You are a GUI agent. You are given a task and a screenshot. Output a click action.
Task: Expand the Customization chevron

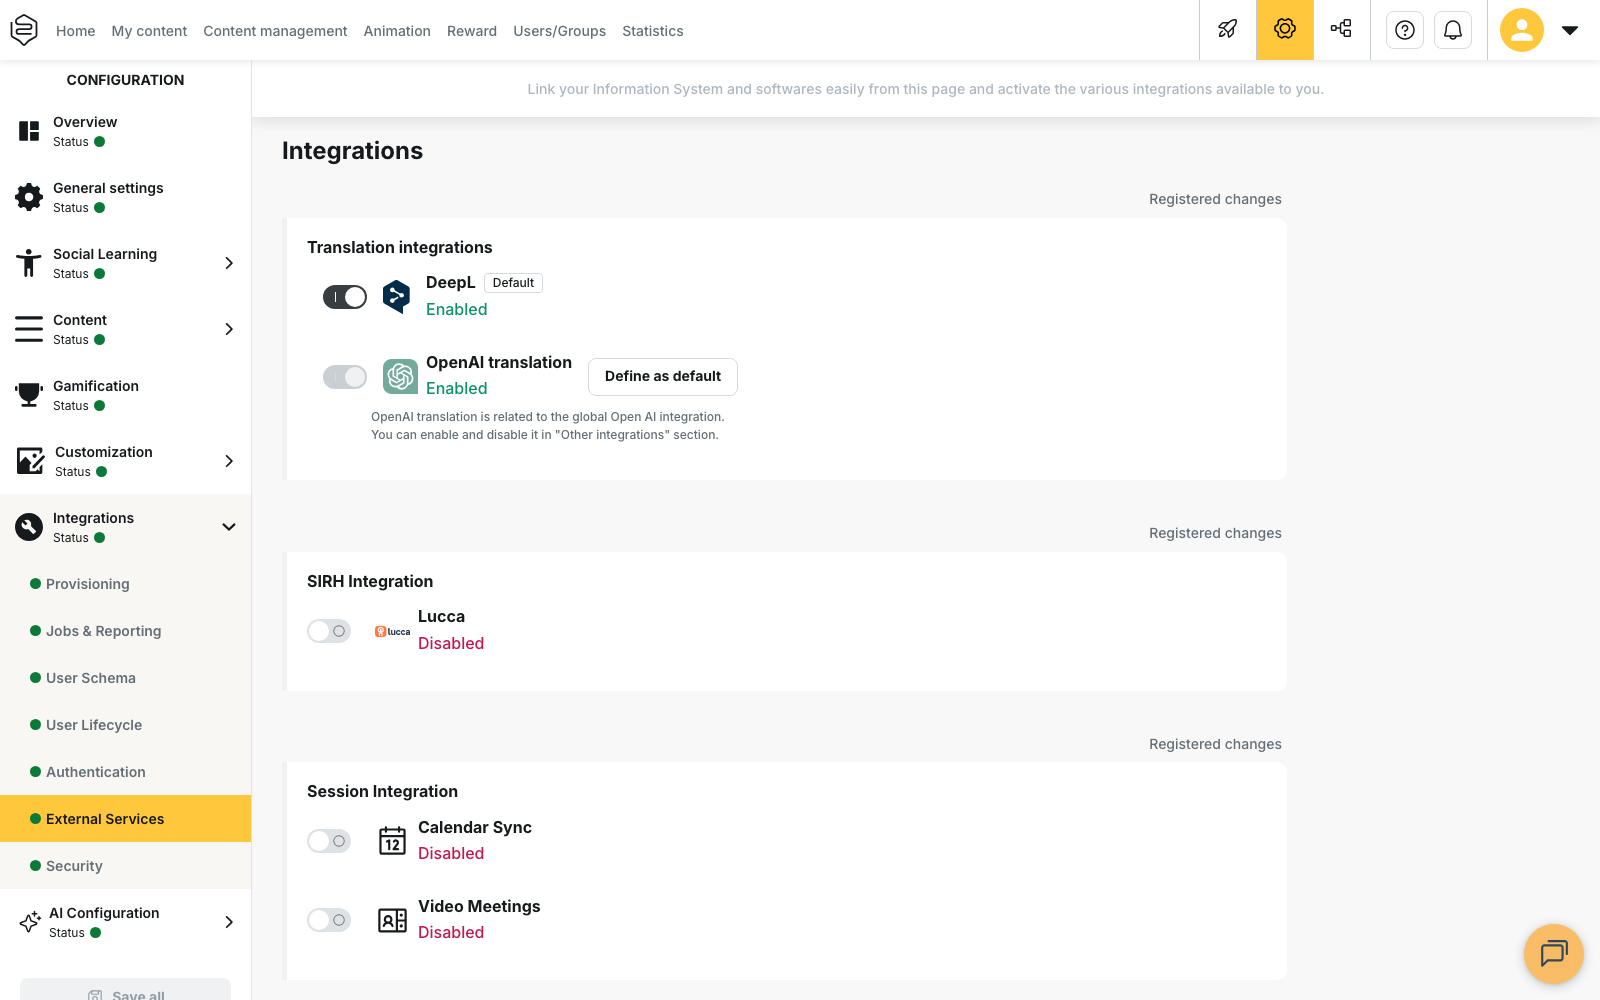[229, 461]
